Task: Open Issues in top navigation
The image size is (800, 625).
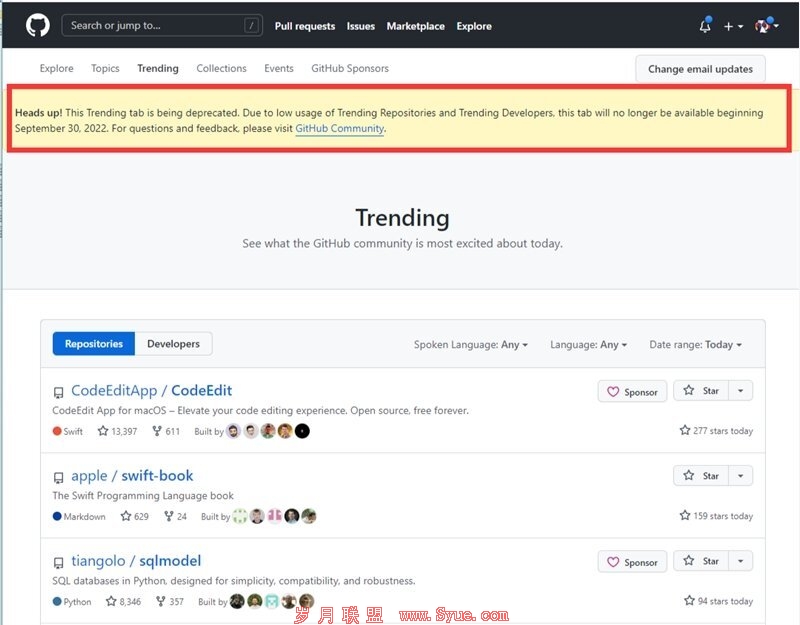Action: 361,26
